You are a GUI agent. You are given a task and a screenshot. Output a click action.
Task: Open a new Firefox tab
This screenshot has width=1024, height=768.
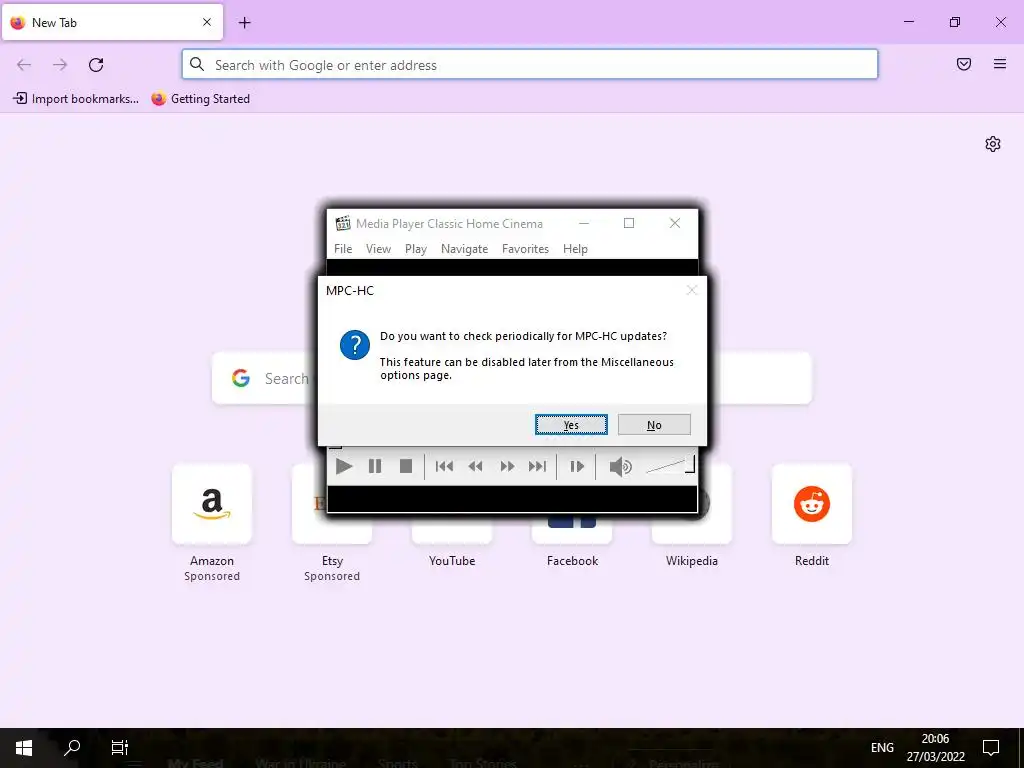click(x=244, y=23)
